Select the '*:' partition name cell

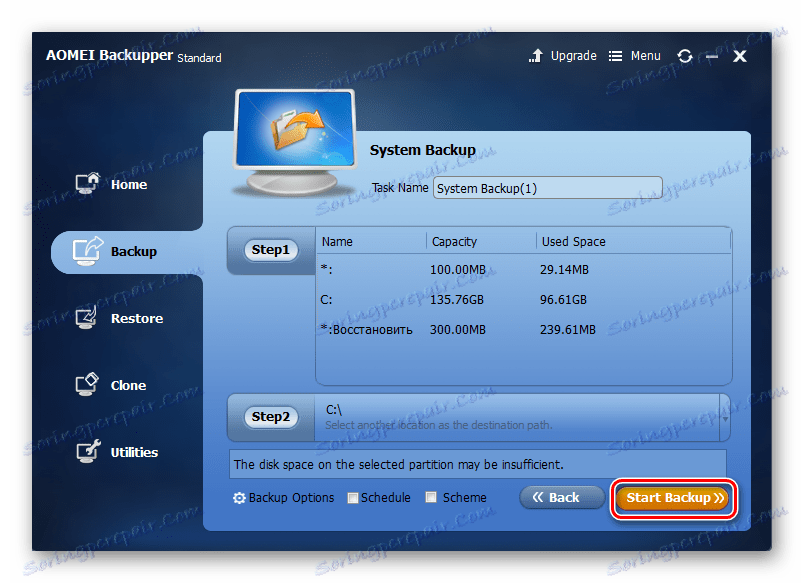pyautogui.click(x=326, y=270)
